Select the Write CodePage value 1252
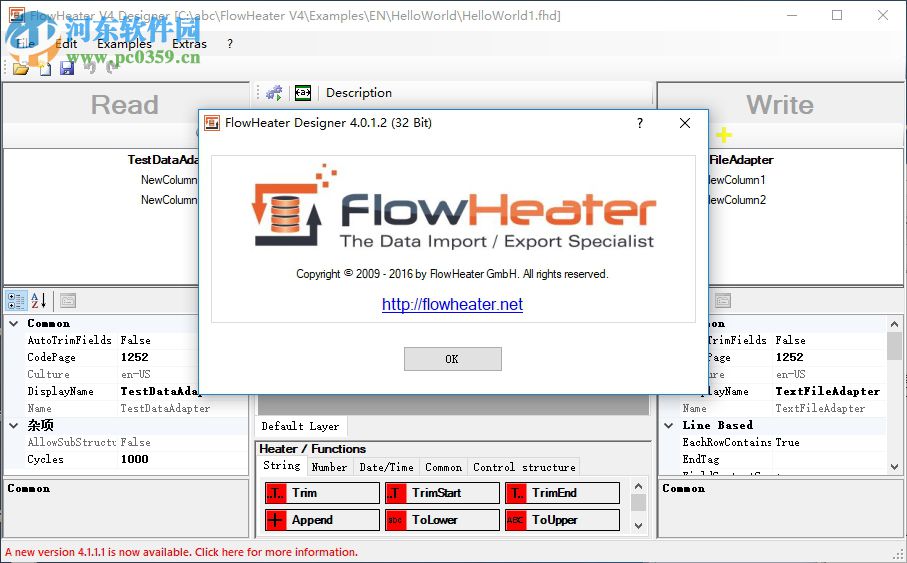 (x=790, y=358)
